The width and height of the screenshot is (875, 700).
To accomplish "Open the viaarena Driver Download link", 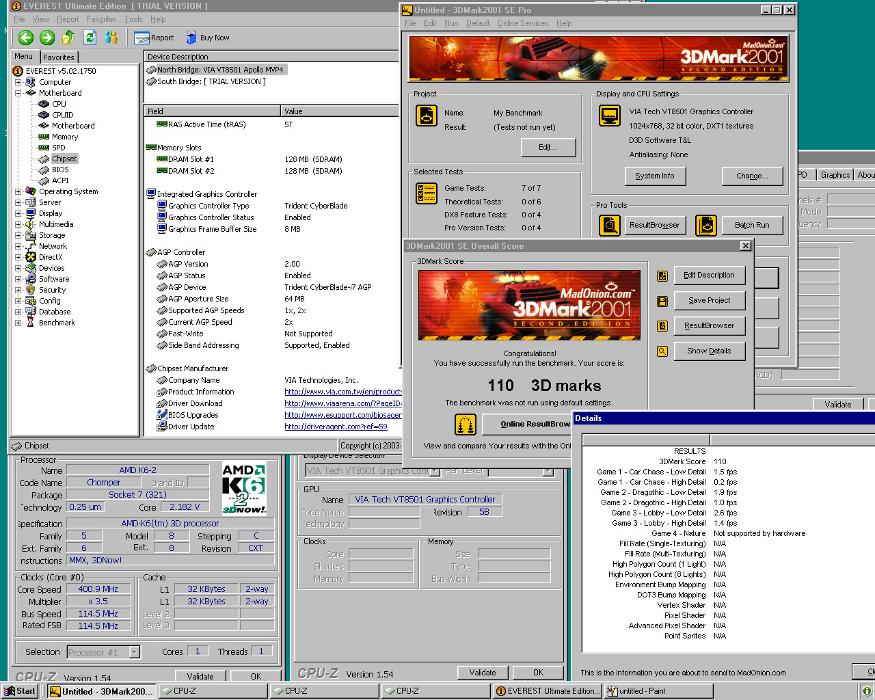I will tap(343, 404).
